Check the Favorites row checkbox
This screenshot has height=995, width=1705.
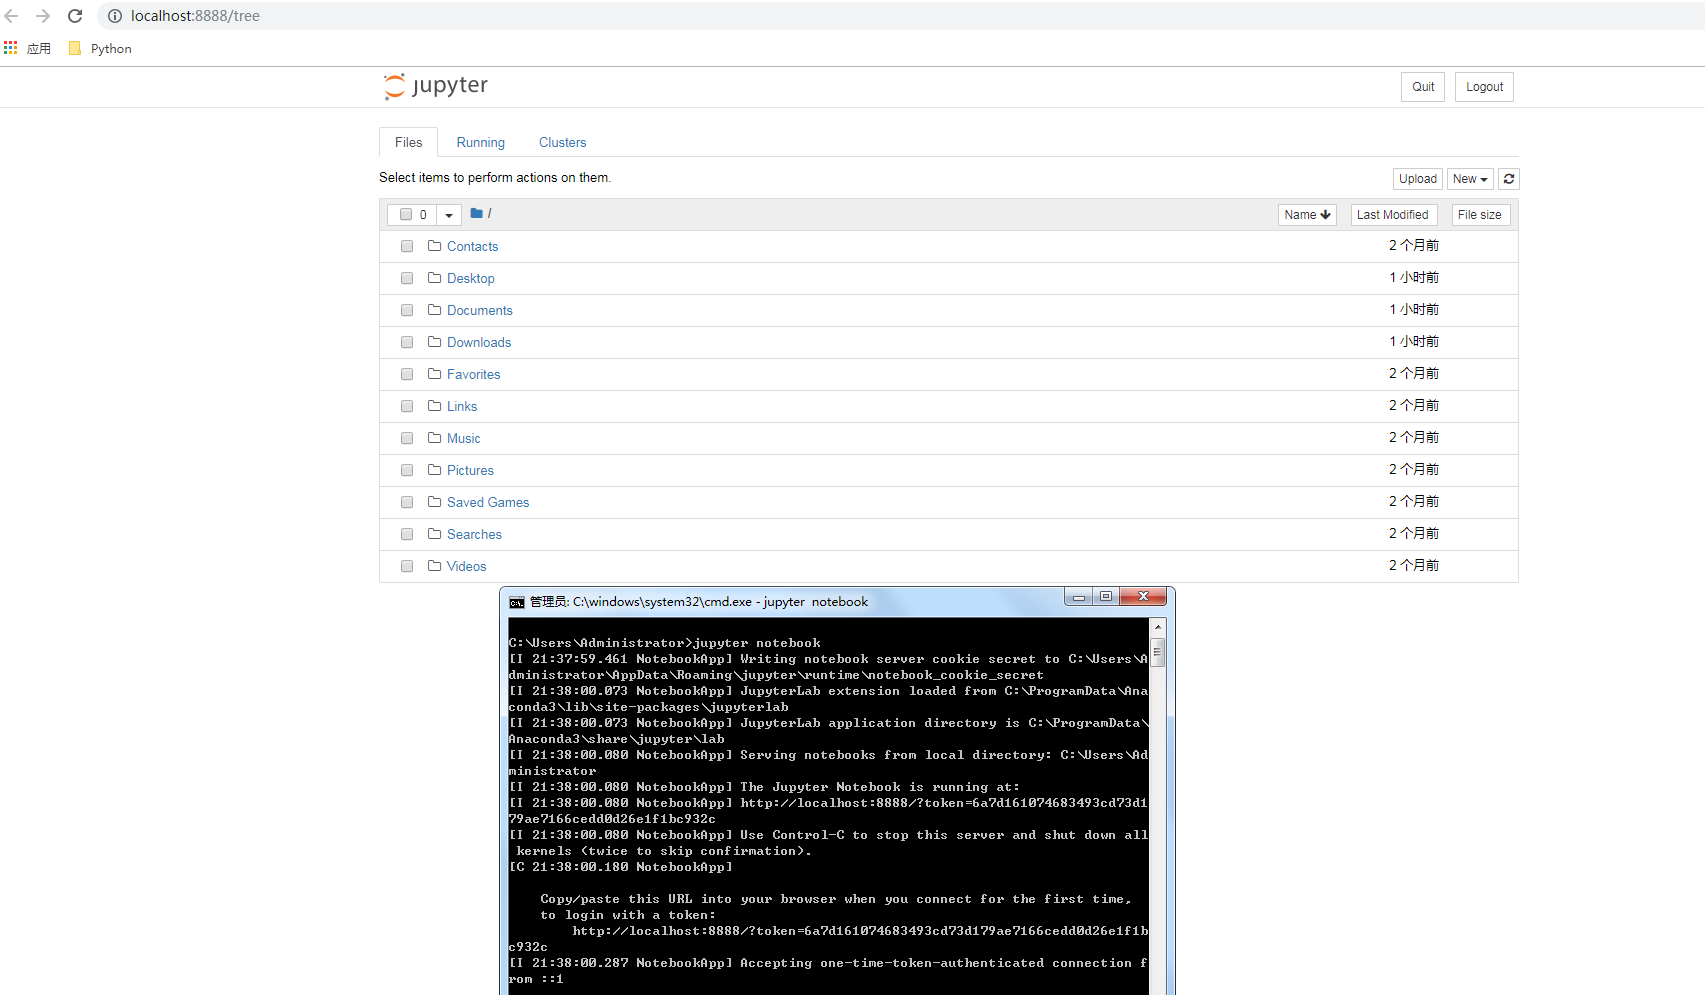407,374
